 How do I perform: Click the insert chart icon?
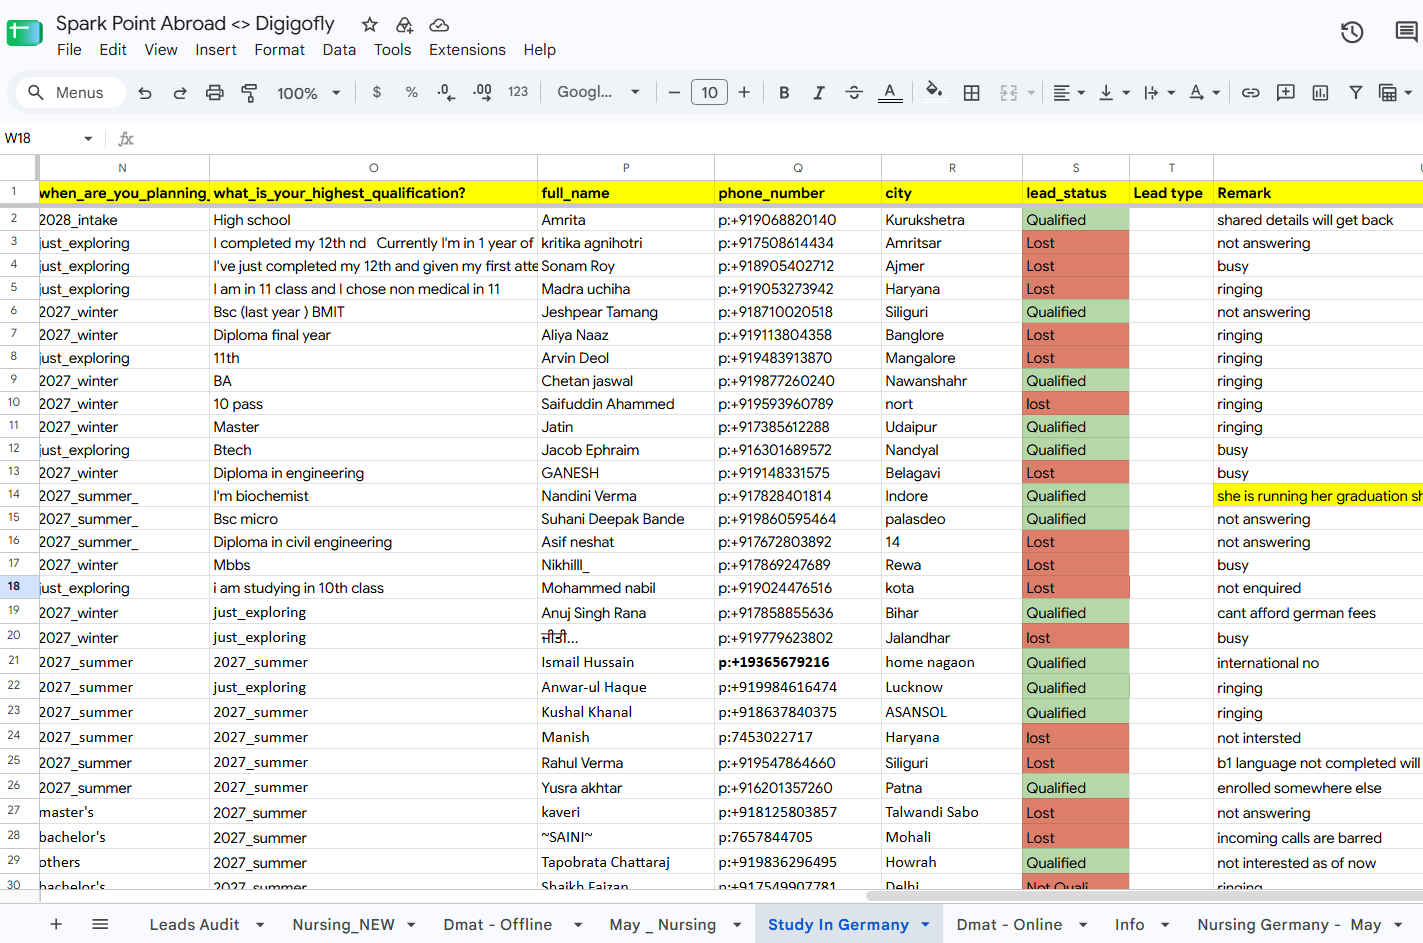tap(1320, 93)
